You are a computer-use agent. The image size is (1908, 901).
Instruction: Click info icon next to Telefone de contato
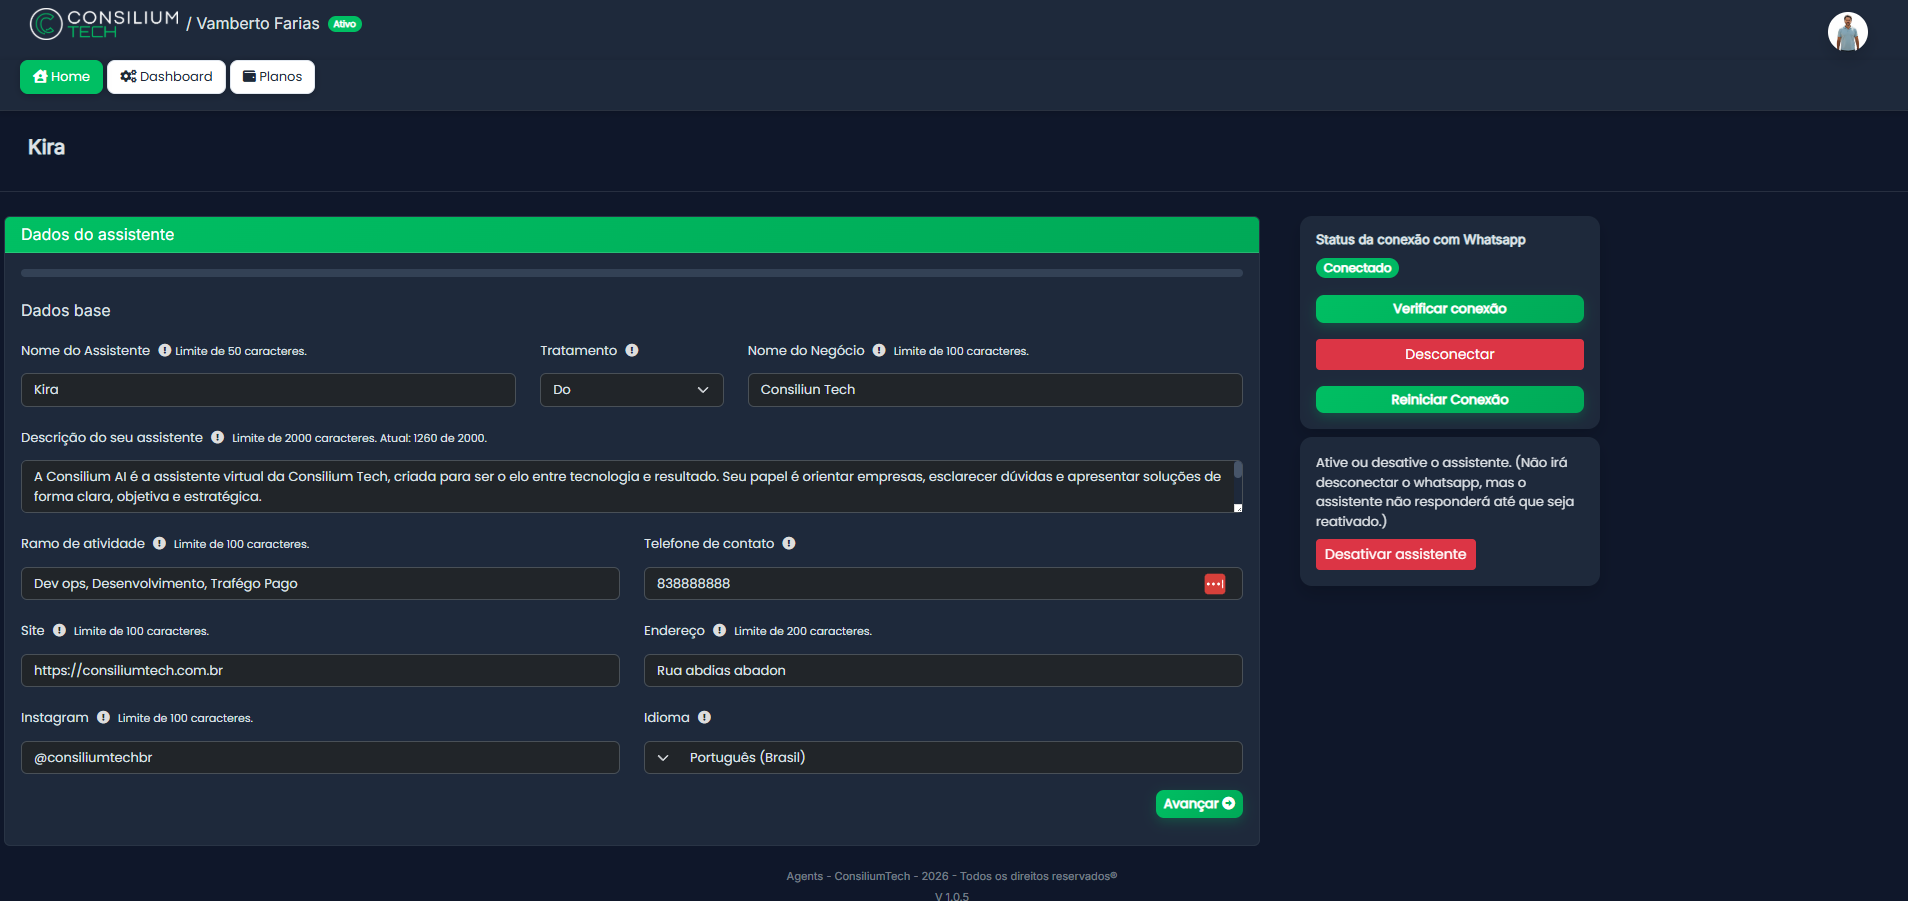click(x=789, y=544)
